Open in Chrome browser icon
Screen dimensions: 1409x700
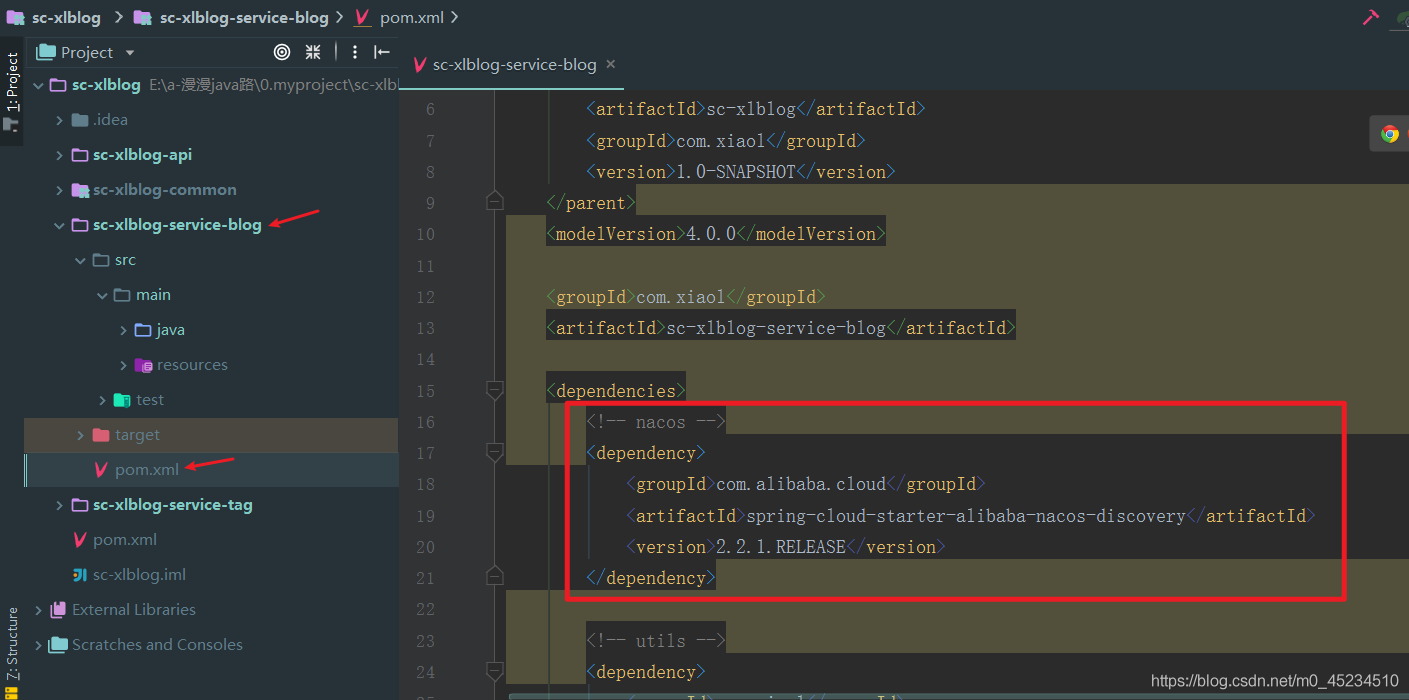pos(1389,134)
